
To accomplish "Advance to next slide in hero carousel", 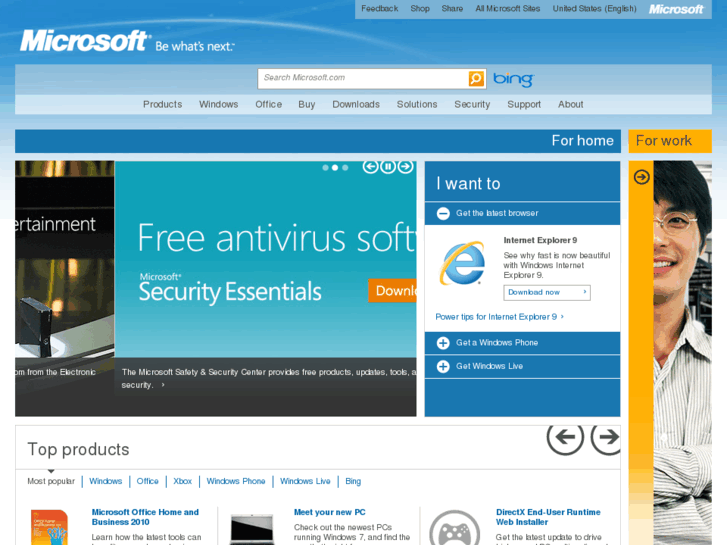I will click(x=405, y=167).
